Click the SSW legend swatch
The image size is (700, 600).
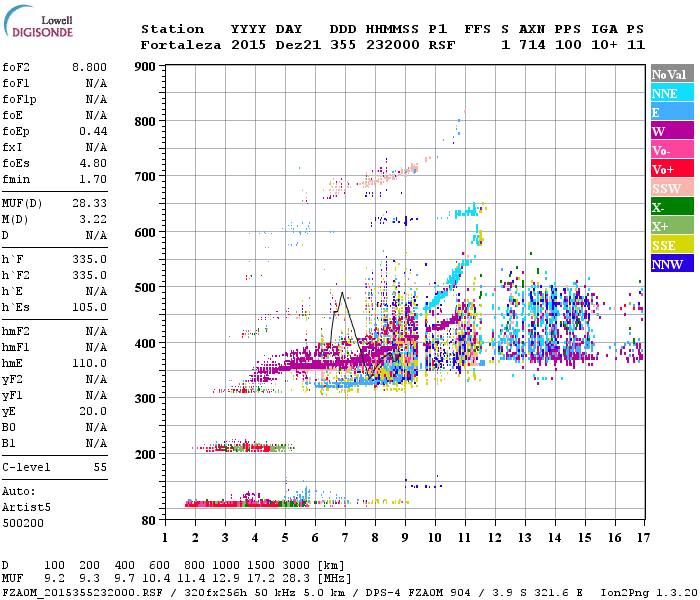pos(672,188)
